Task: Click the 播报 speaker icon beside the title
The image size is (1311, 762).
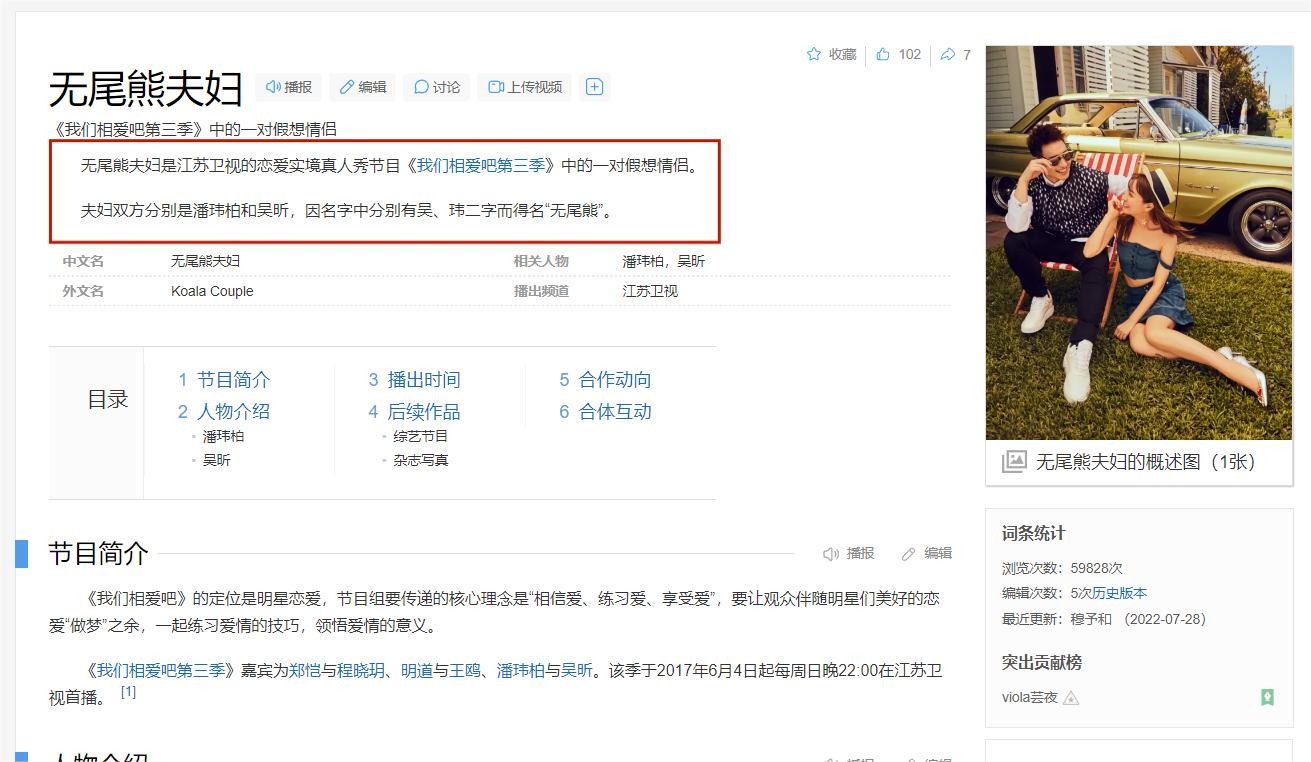Action: click(273, 87)
